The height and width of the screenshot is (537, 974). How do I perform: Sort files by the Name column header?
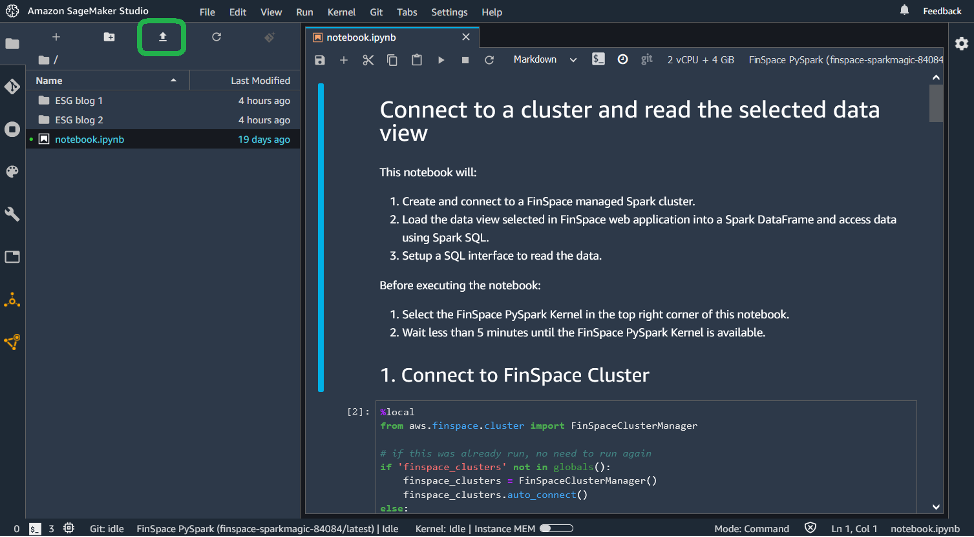tap(108, 81)
